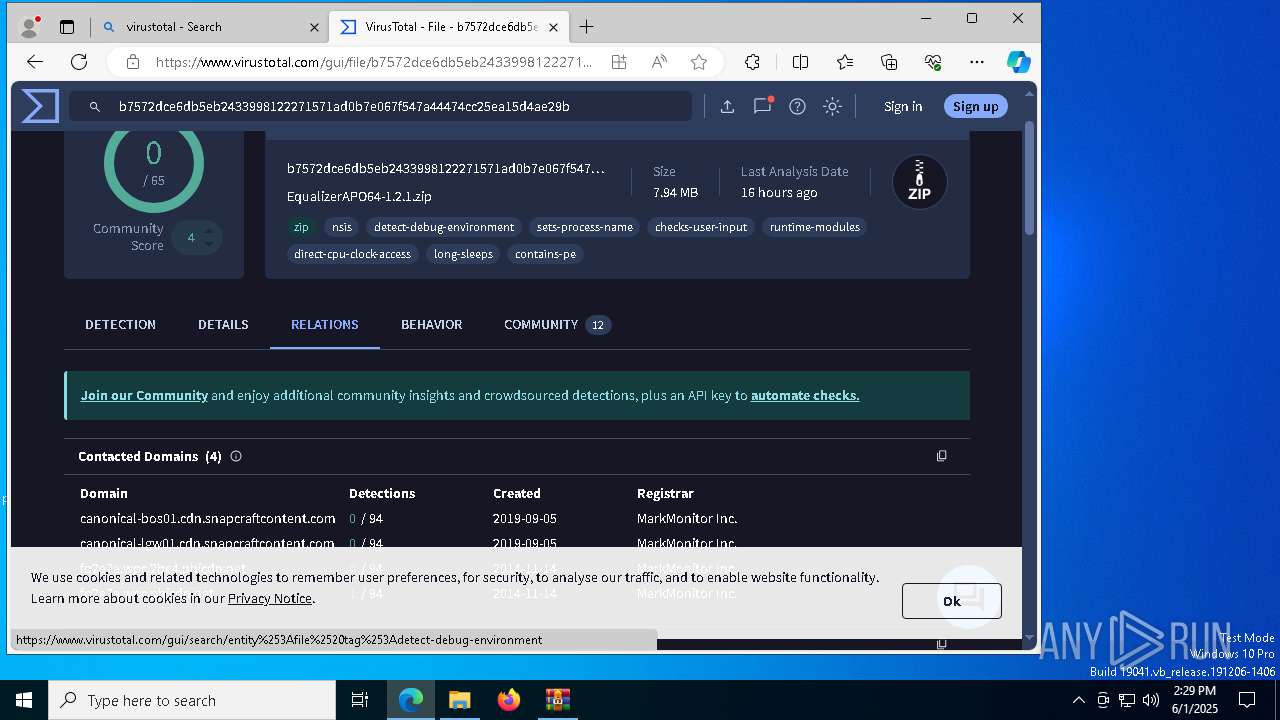Click the detect-debug-environment tag

[x=444, y=227]
